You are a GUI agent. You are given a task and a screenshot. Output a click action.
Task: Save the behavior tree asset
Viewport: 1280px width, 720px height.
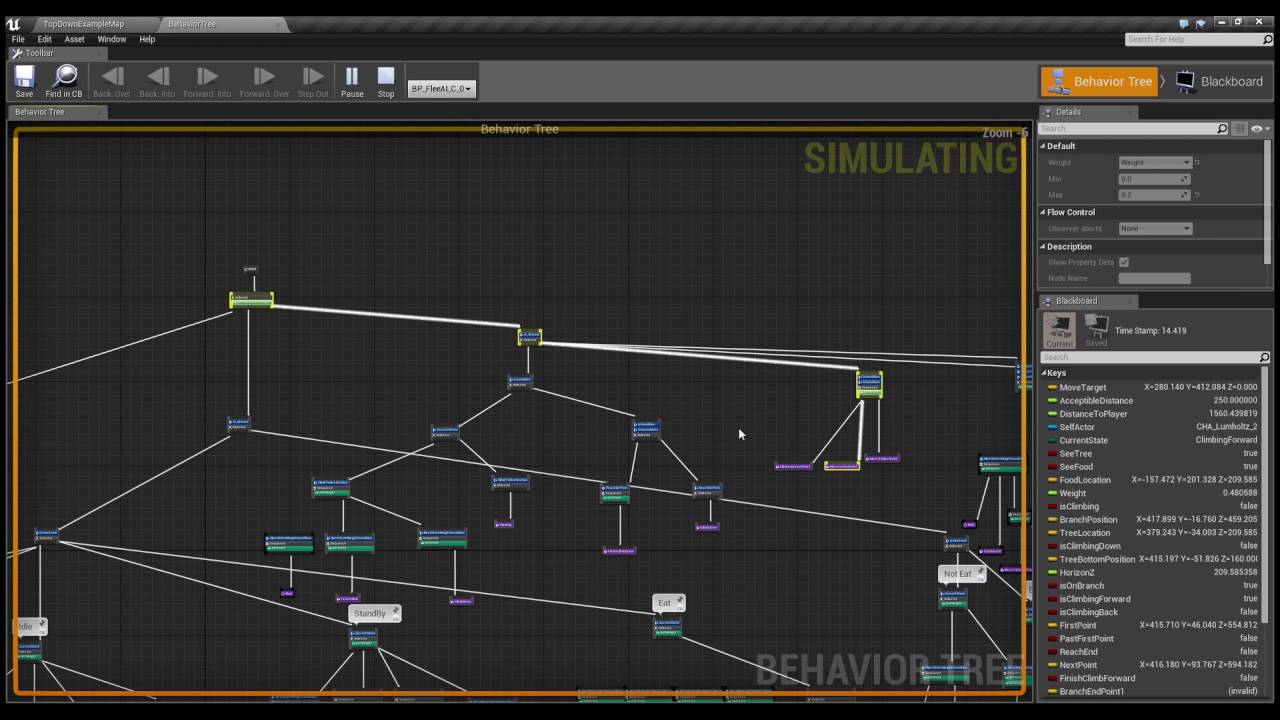24,81
